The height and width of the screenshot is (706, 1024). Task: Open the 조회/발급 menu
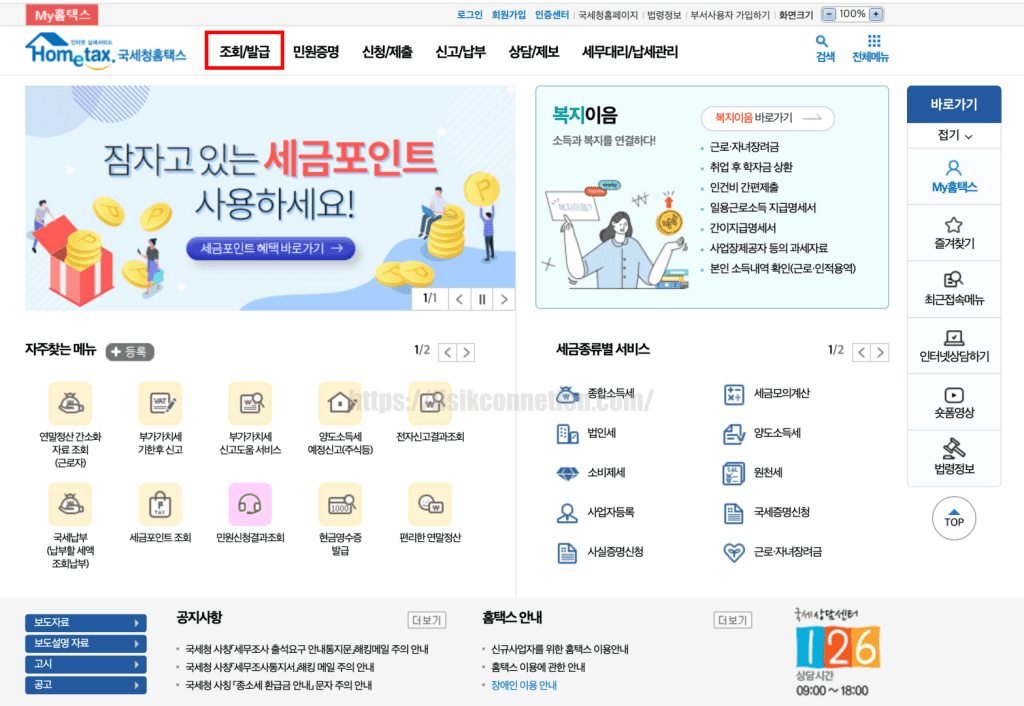(x=244, y=51)
